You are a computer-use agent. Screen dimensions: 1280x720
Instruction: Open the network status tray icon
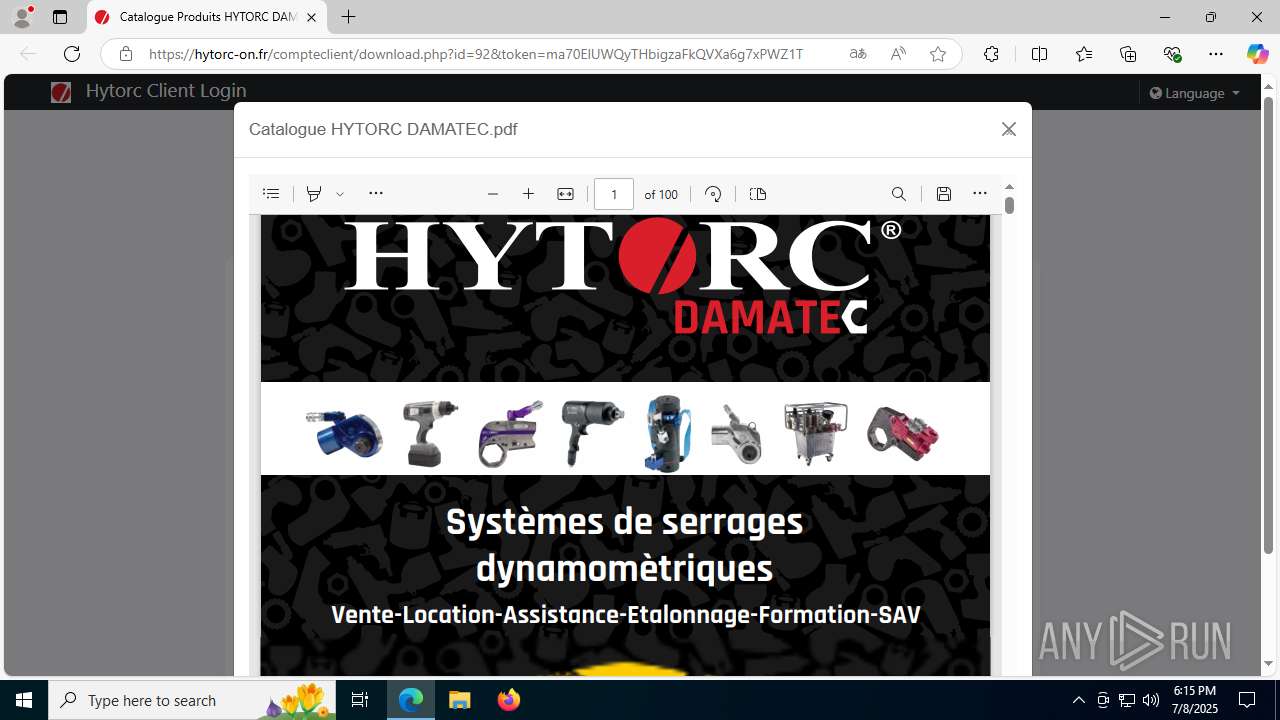[1127, 700]
